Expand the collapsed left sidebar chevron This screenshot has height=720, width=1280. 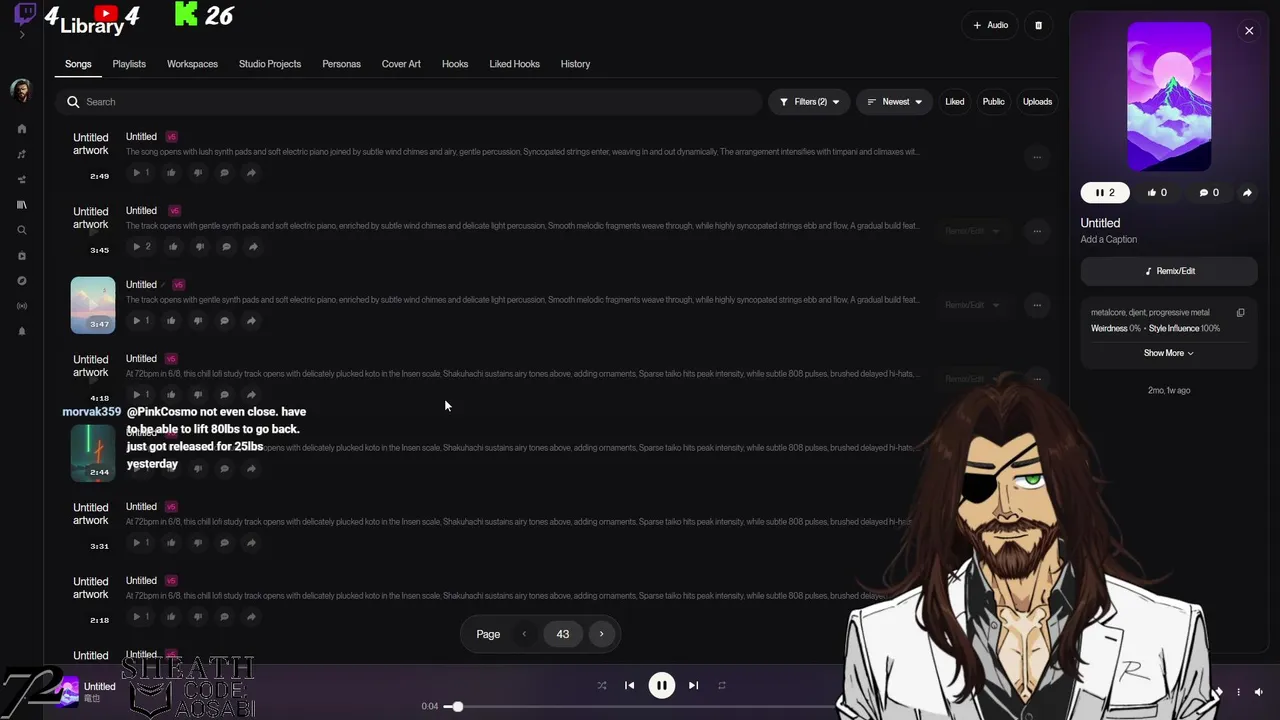pos(22,35)
